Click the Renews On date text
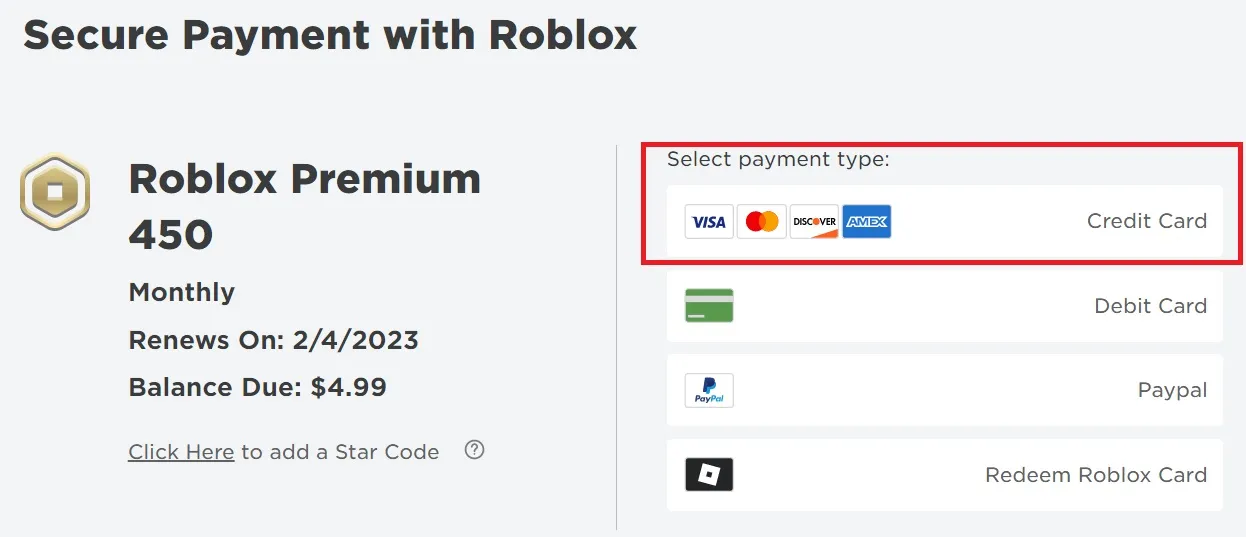Viewport: 1246px width, 537px height. tap(274, 340)
